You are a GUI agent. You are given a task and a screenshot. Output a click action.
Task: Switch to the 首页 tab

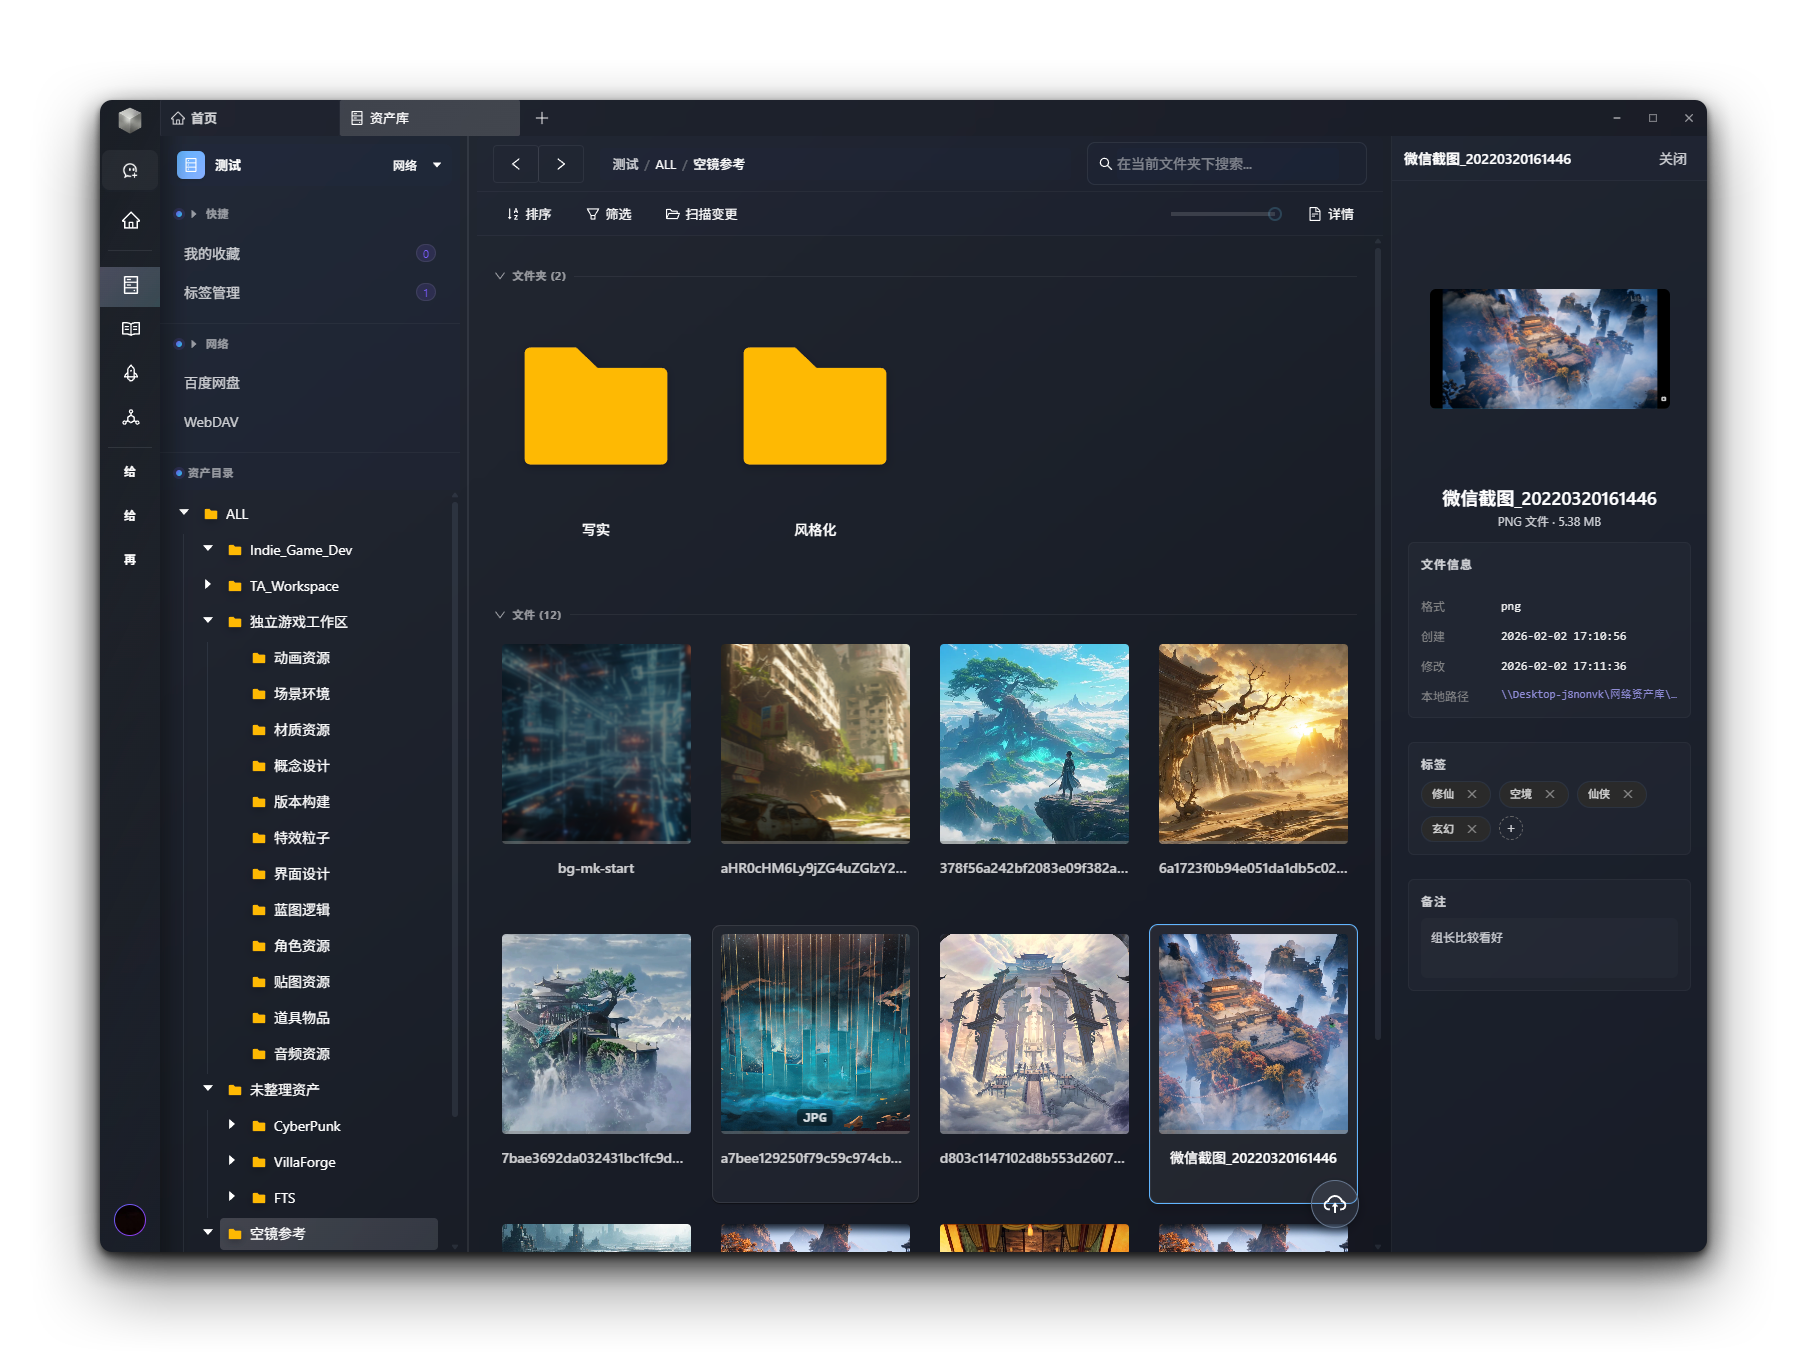click(x=195, y=118)
